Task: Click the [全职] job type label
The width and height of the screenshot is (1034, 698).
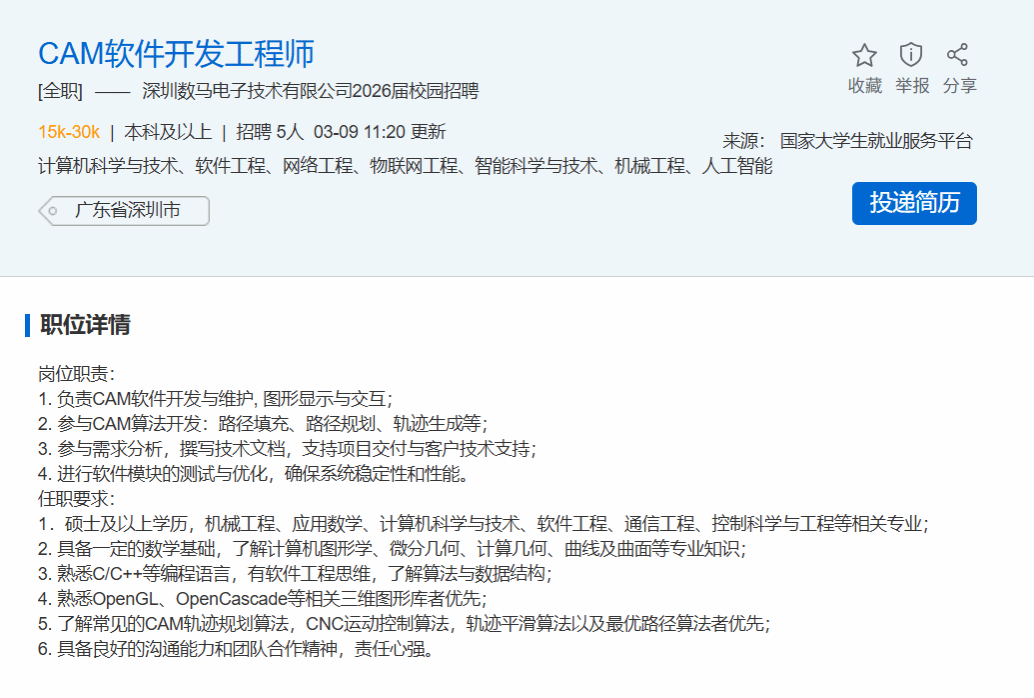Action: [x=60, y=92]
